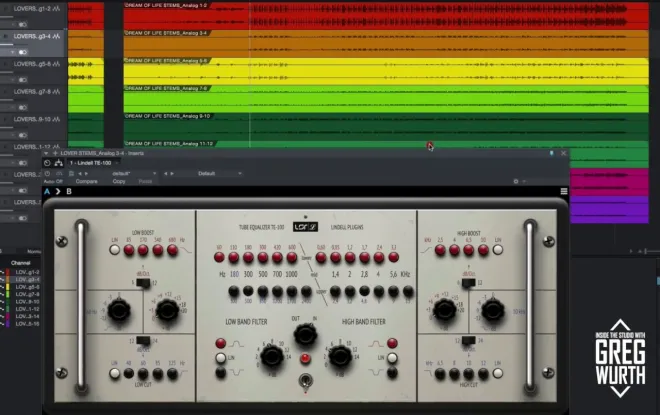This screenshot has height=415, width=660.
Task: Expand arrow next to gear icon
Action: tap(524, 181)
